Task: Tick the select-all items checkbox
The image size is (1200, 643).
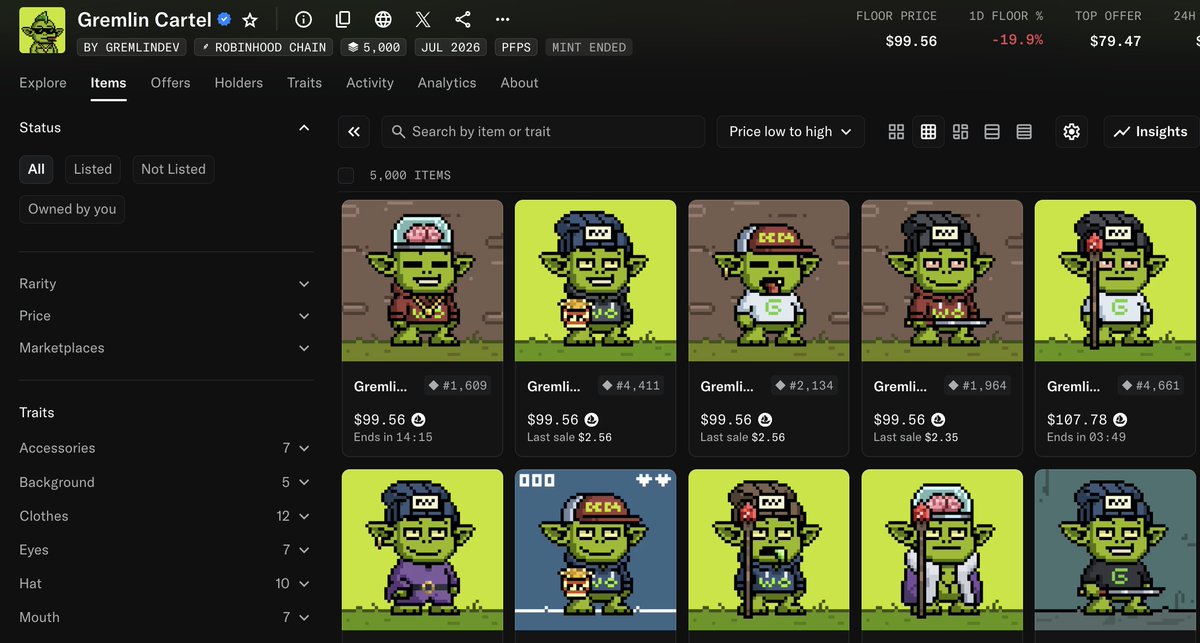Action: (346, 175)
